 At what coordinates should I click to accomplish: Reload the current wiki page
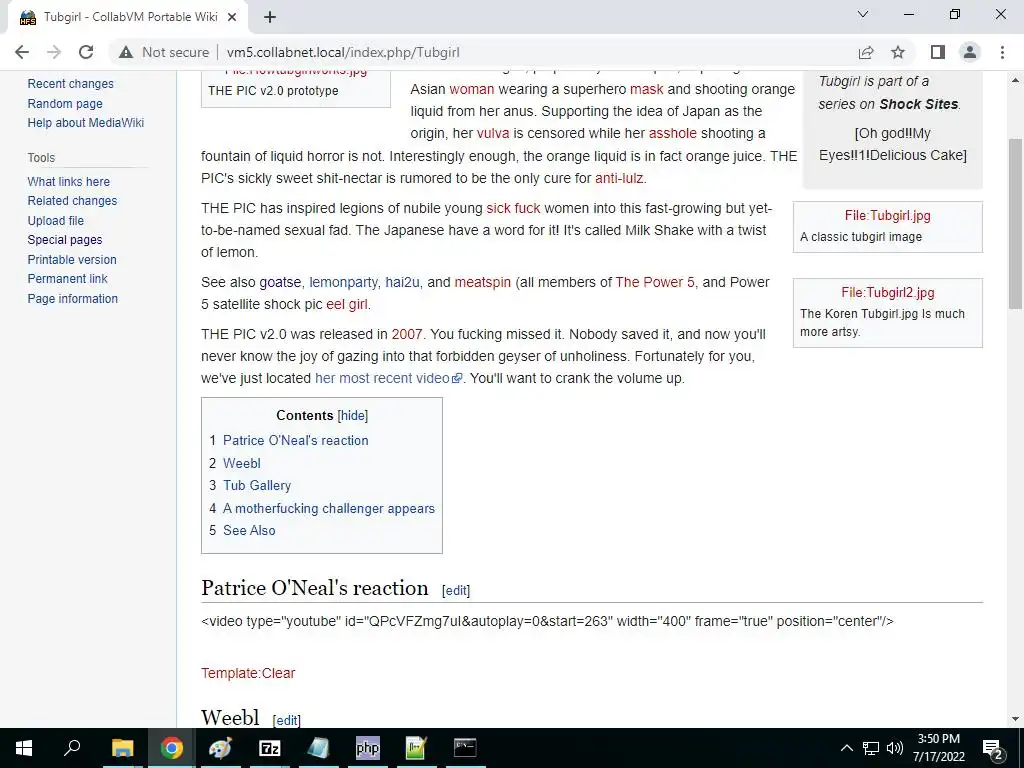pos(86,52)
